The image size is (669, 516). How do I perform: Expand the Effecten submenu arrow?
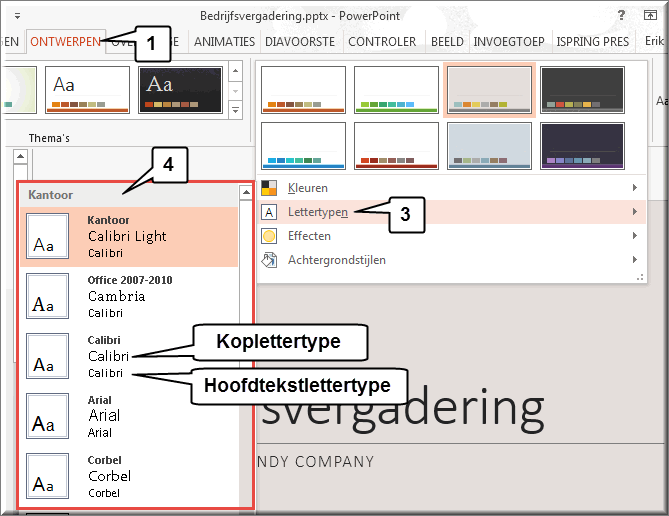click(635, 236)
